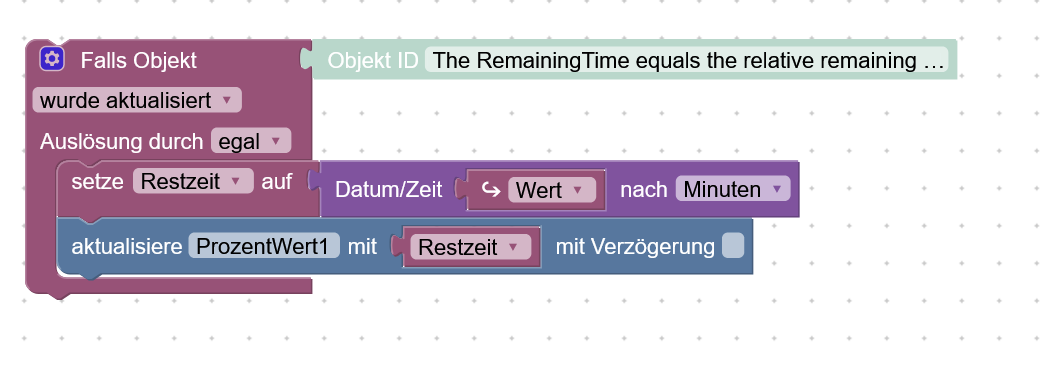Click the Auslösung durch label
Image resolution: width=1047 pixels, height=368 pixels.
tap(122, 142)
